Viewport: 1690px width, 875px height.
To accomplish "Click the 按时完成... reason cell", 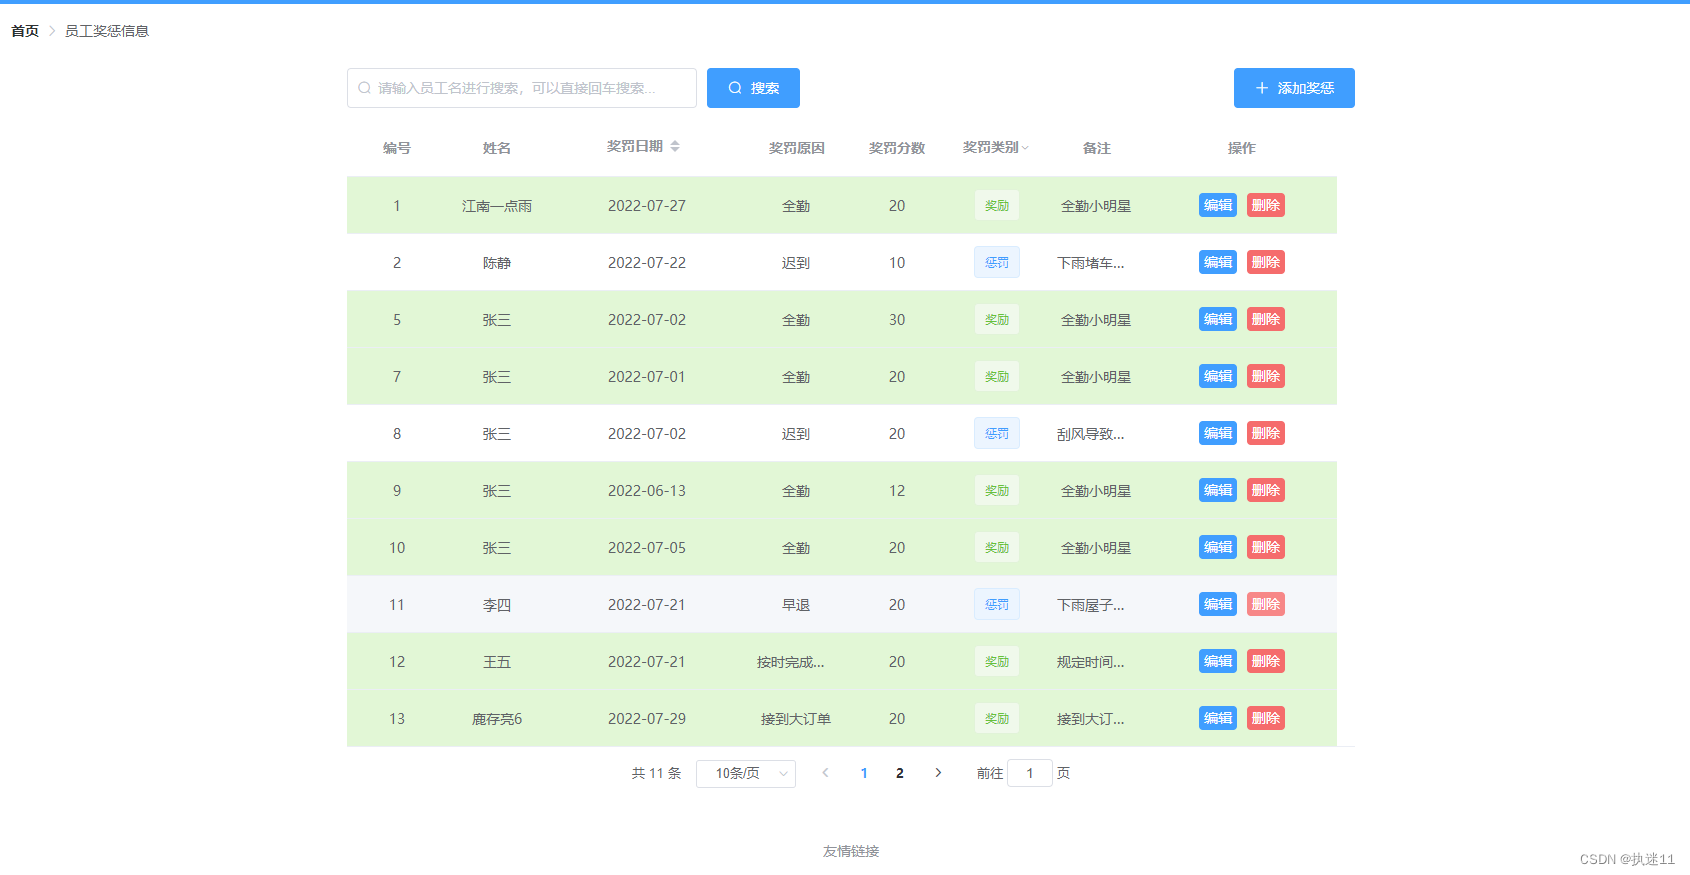I will 791,662.
